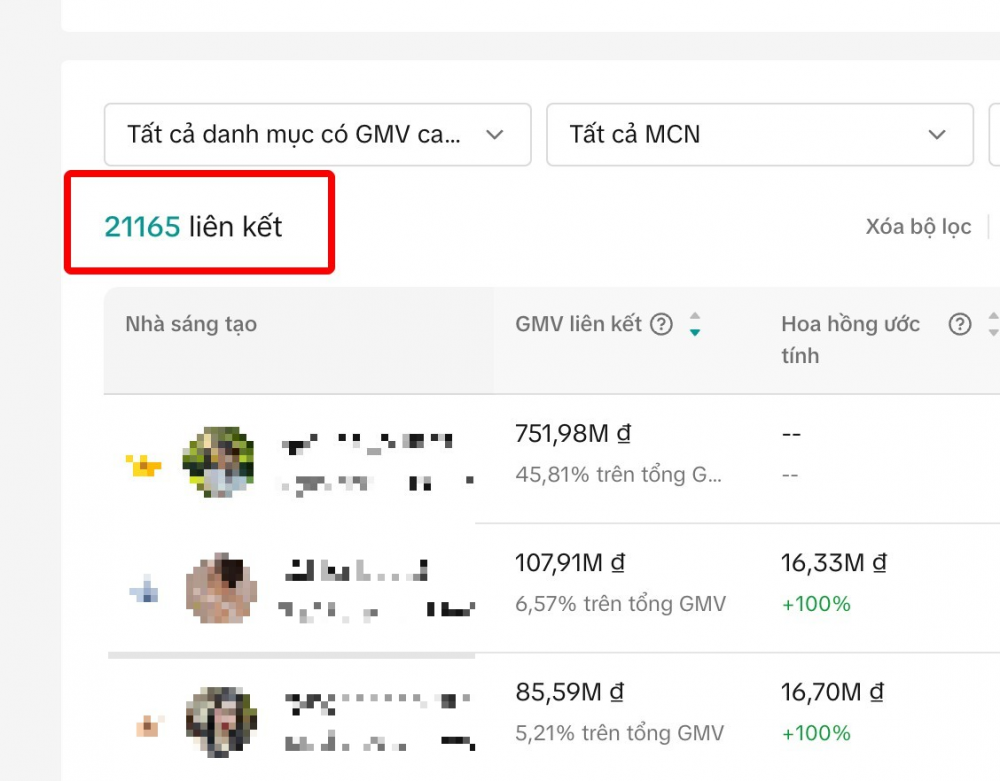Image resolution: width=1000 pixels, height=781 pixels.
Task: Click the 21165 liên kết count
Action: pos(193,227)
